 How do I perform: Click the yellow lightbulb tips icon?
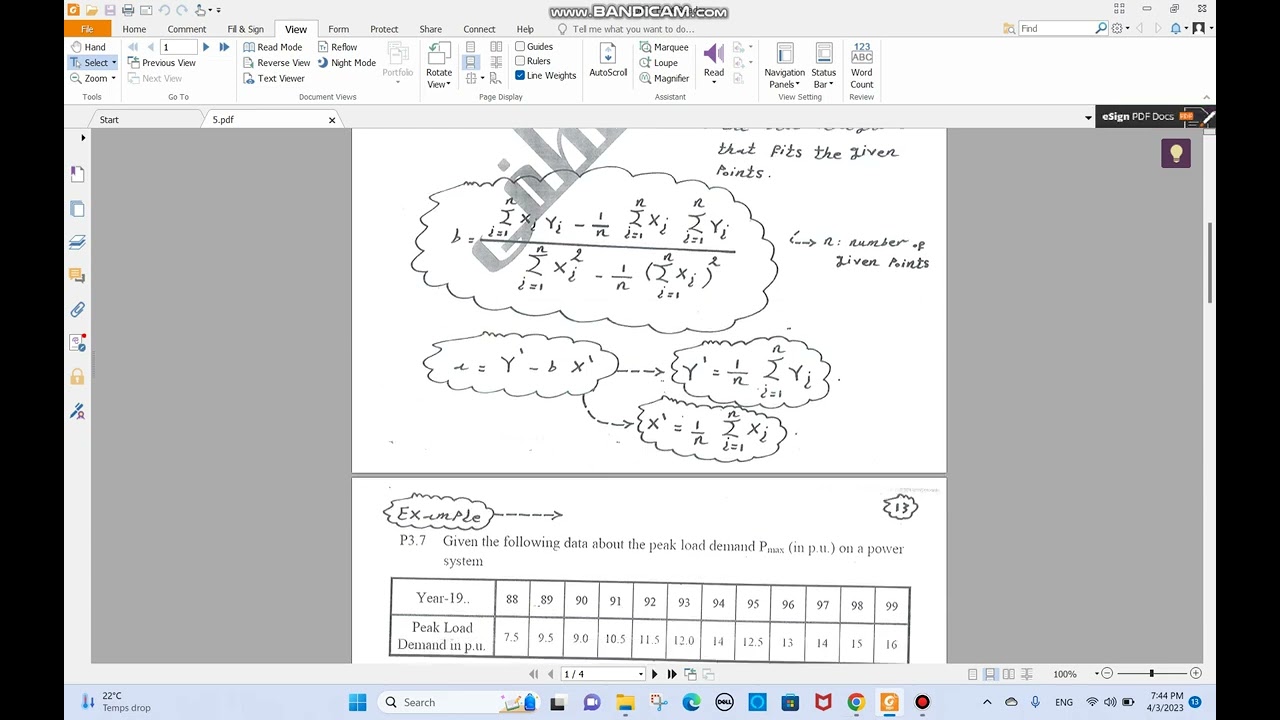[x=1176, y=153]
